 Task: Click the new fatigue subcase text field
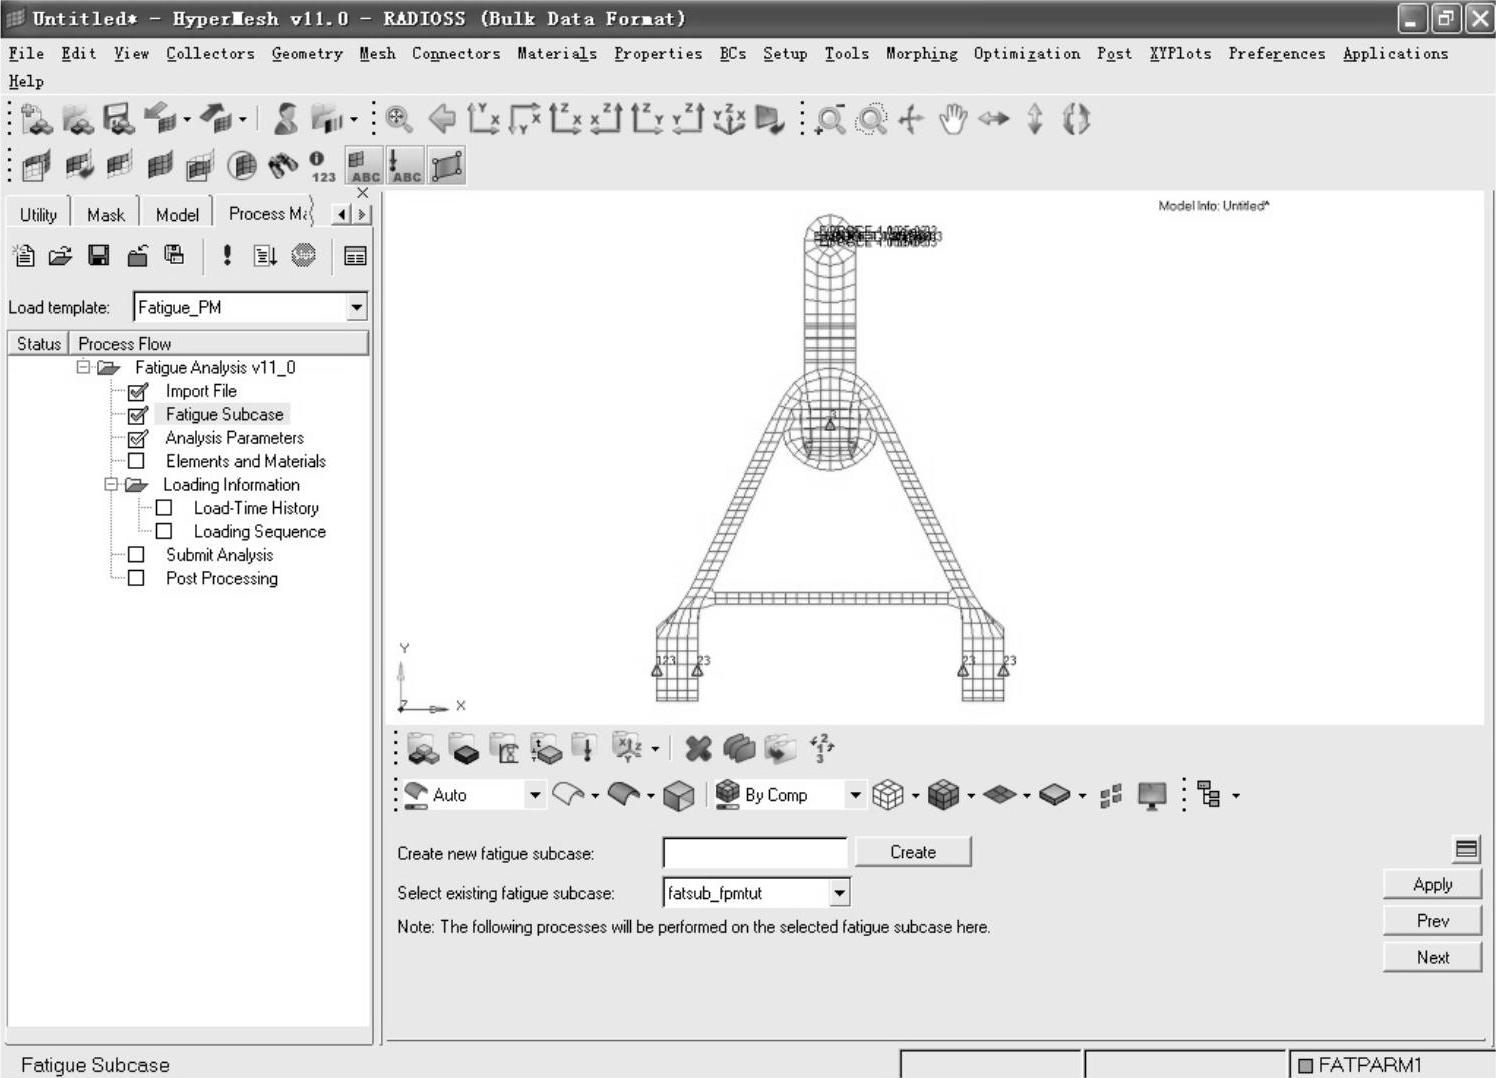(754, 852)
